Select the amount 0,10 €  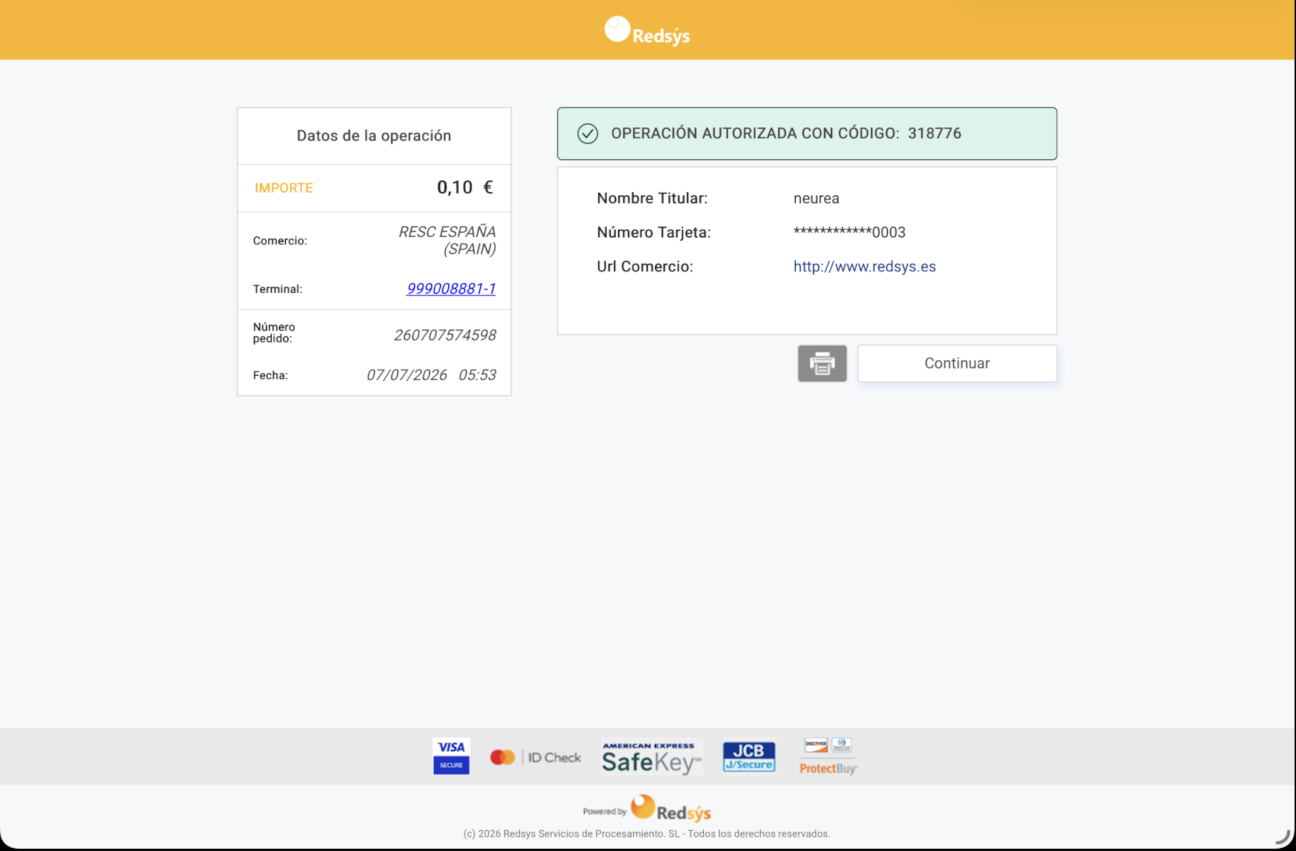465,187
